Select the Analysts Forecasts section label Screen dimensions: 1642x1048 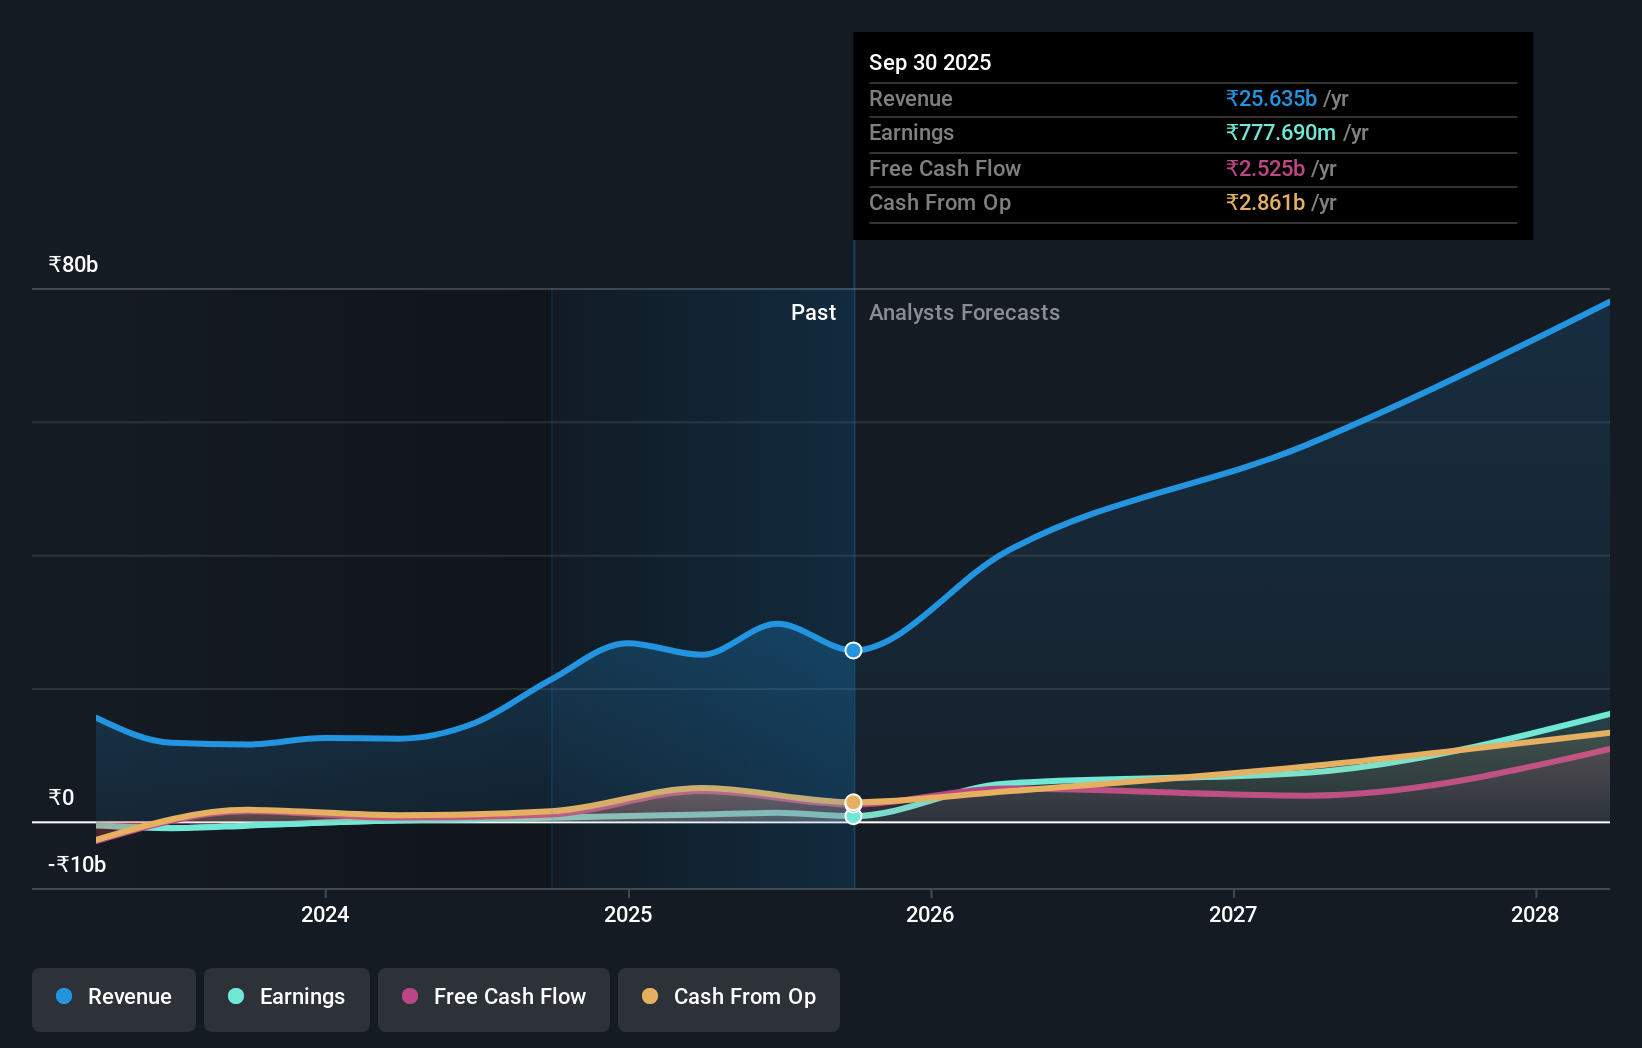[x=964, y=312]
